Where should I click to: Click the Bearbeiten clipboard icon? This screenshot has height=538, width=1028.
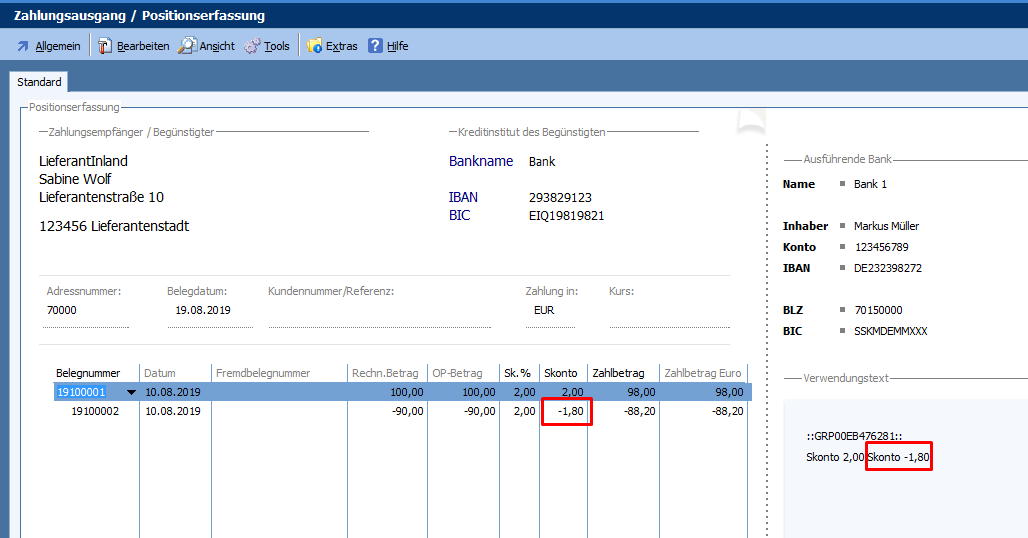point(105,46)
